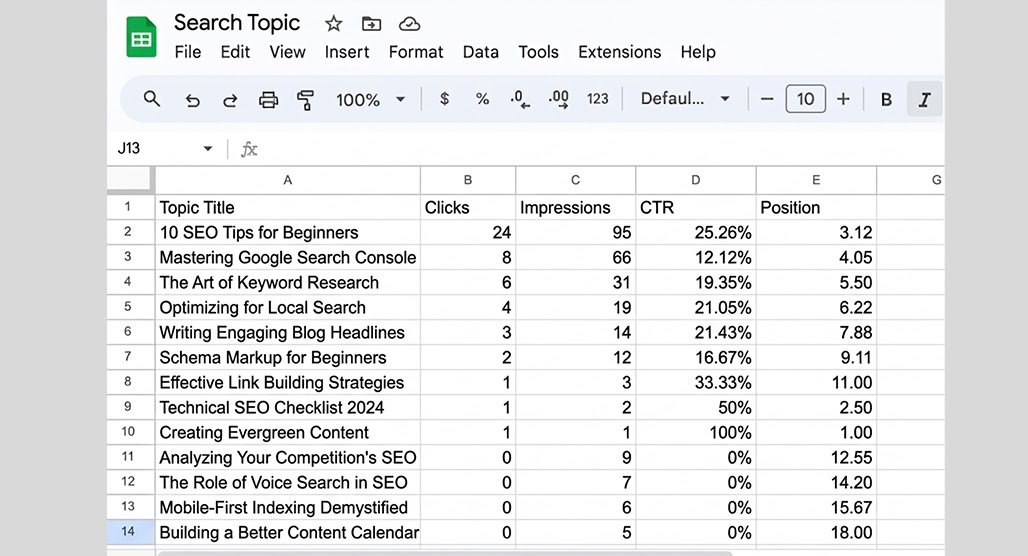This screenshot has height=556, width=1028.
Task: Select the Clicks header cell
Action: (x=468, y=207)
